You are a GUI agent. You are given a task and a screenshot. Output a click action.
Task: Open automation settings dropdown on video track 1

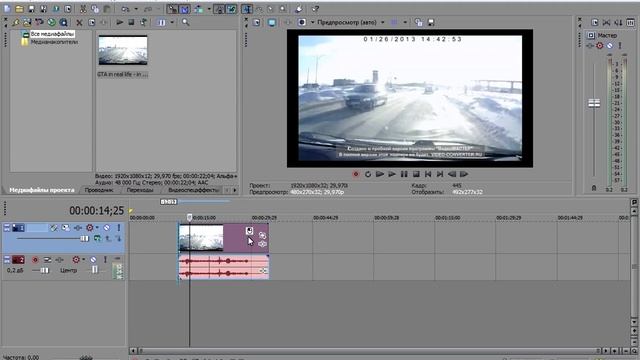97,228
